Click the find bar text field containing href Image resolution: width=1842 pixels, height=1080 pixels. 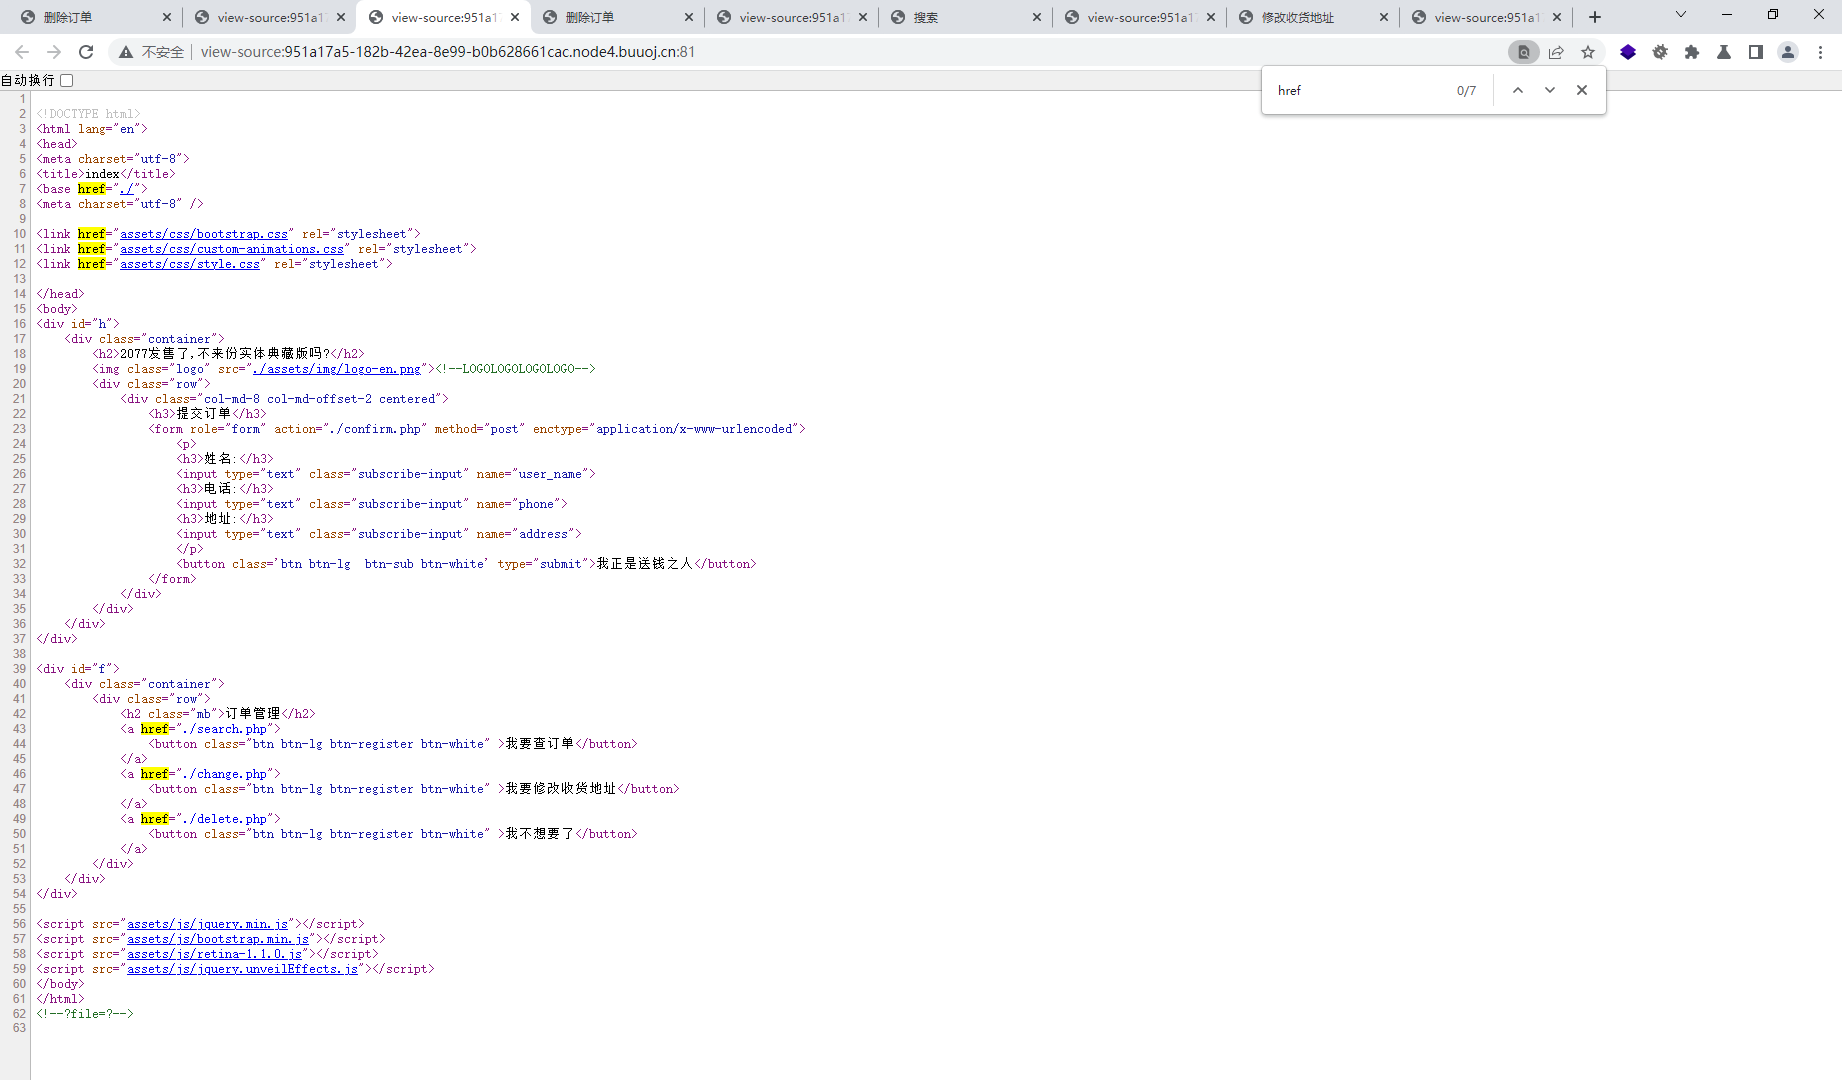click(x=1360, y=90)
